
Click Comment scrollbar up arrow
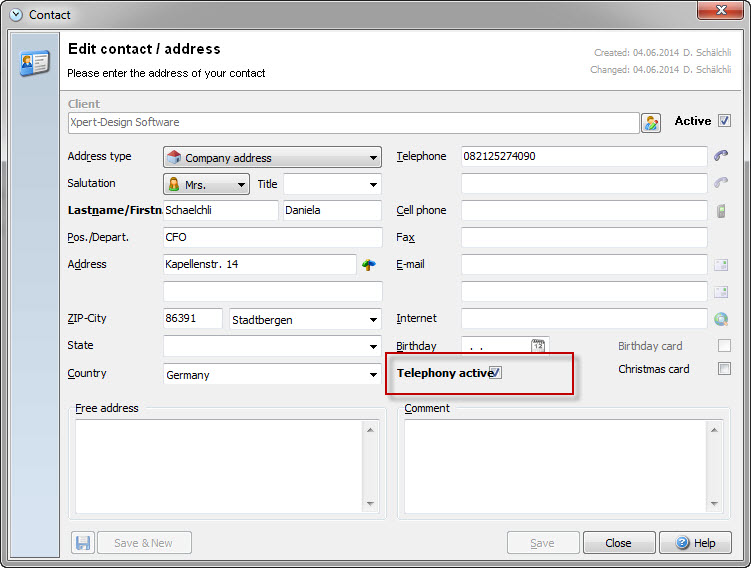[714, 430]
